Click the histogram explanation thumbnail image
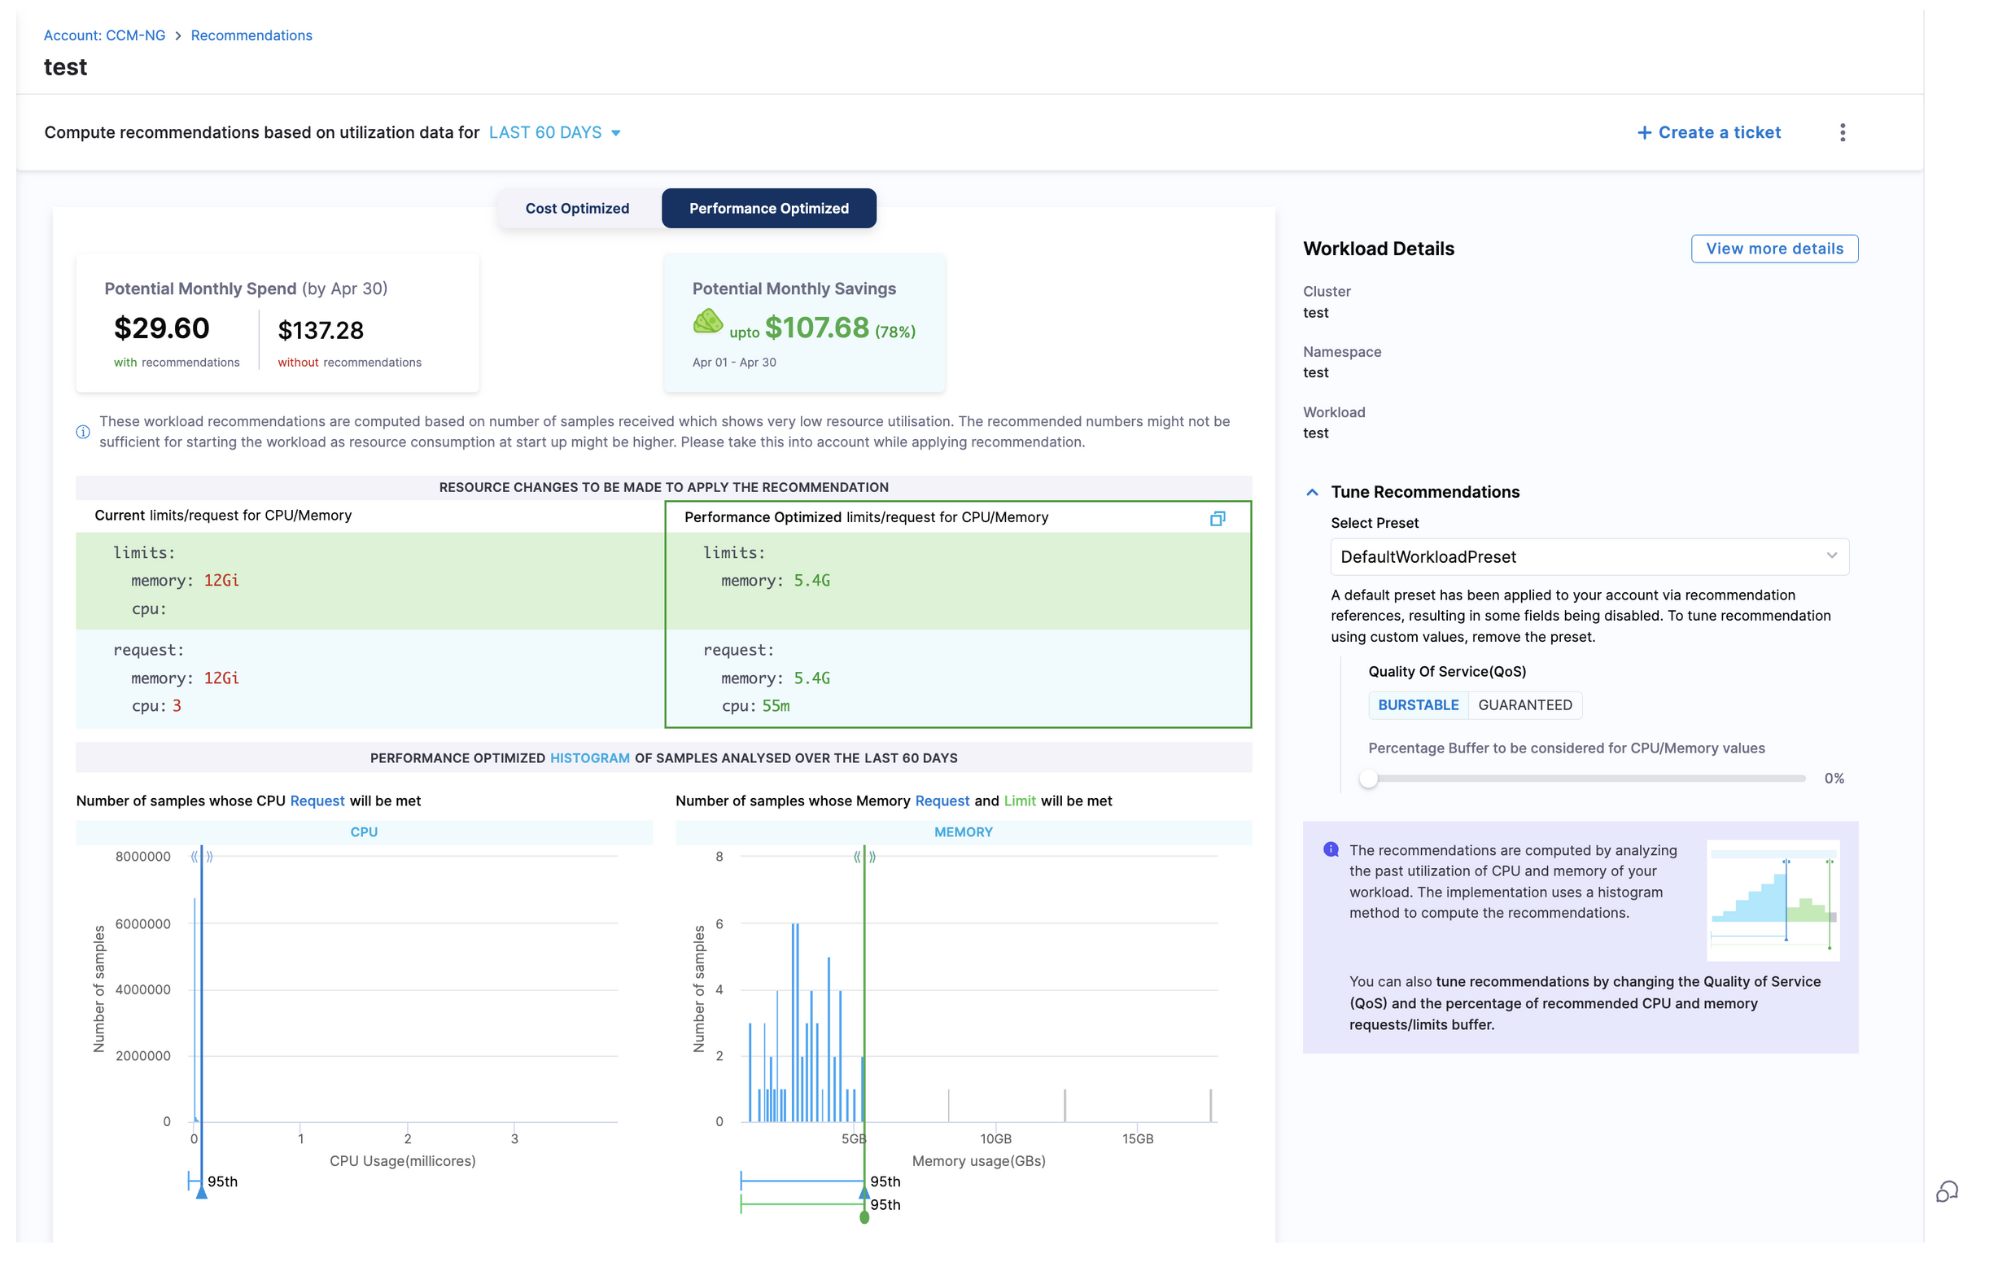Screen dimensions: 2012x1288 [1772, 899]
